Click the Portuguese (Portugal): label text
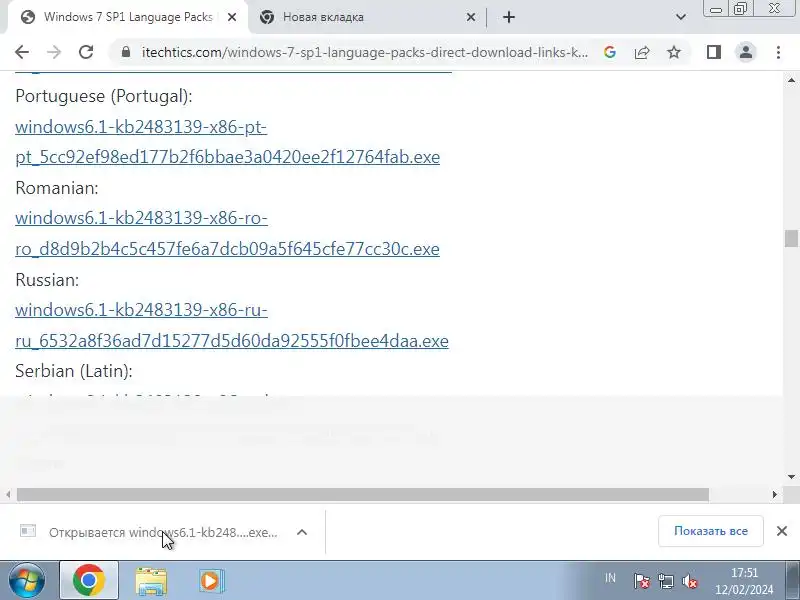Image resolution: width=800 pixels, height=600 pixels. tap(104, 96)
